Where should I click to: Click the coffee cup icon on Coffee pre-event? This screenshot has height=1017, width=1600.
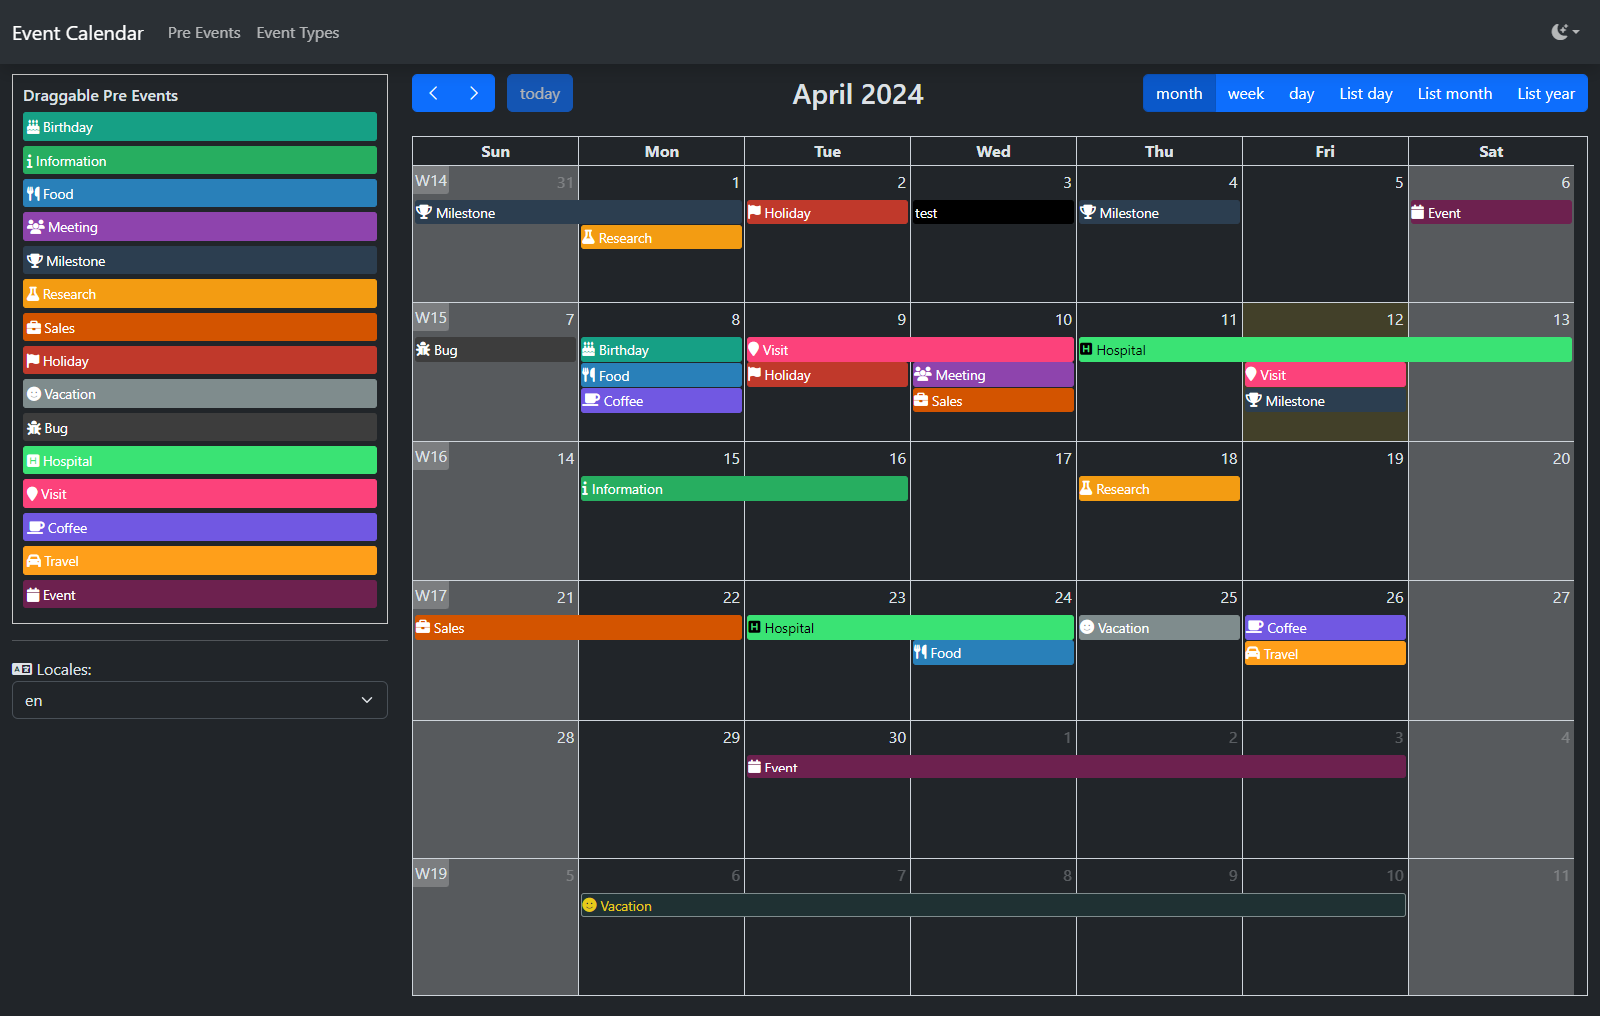click(x=36, y=528)
